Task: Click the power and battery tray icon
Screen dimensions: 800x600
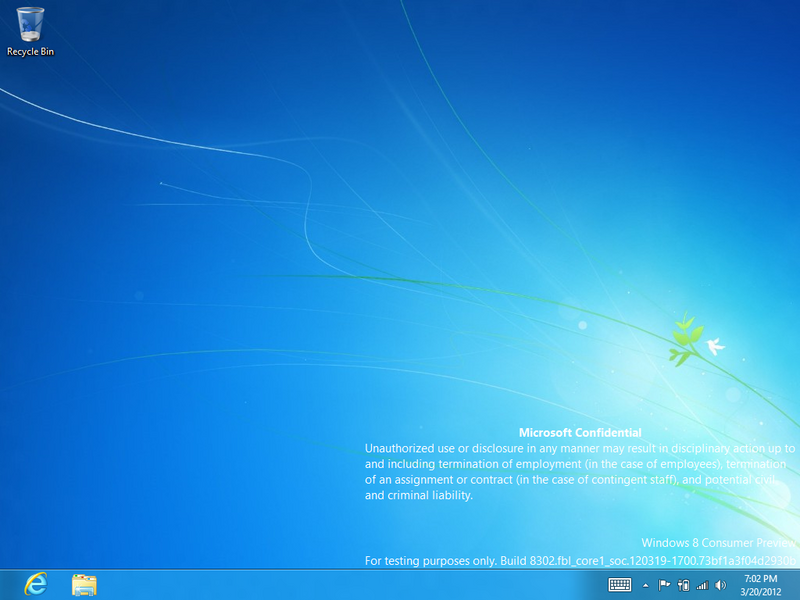Action: pos(683,585)
